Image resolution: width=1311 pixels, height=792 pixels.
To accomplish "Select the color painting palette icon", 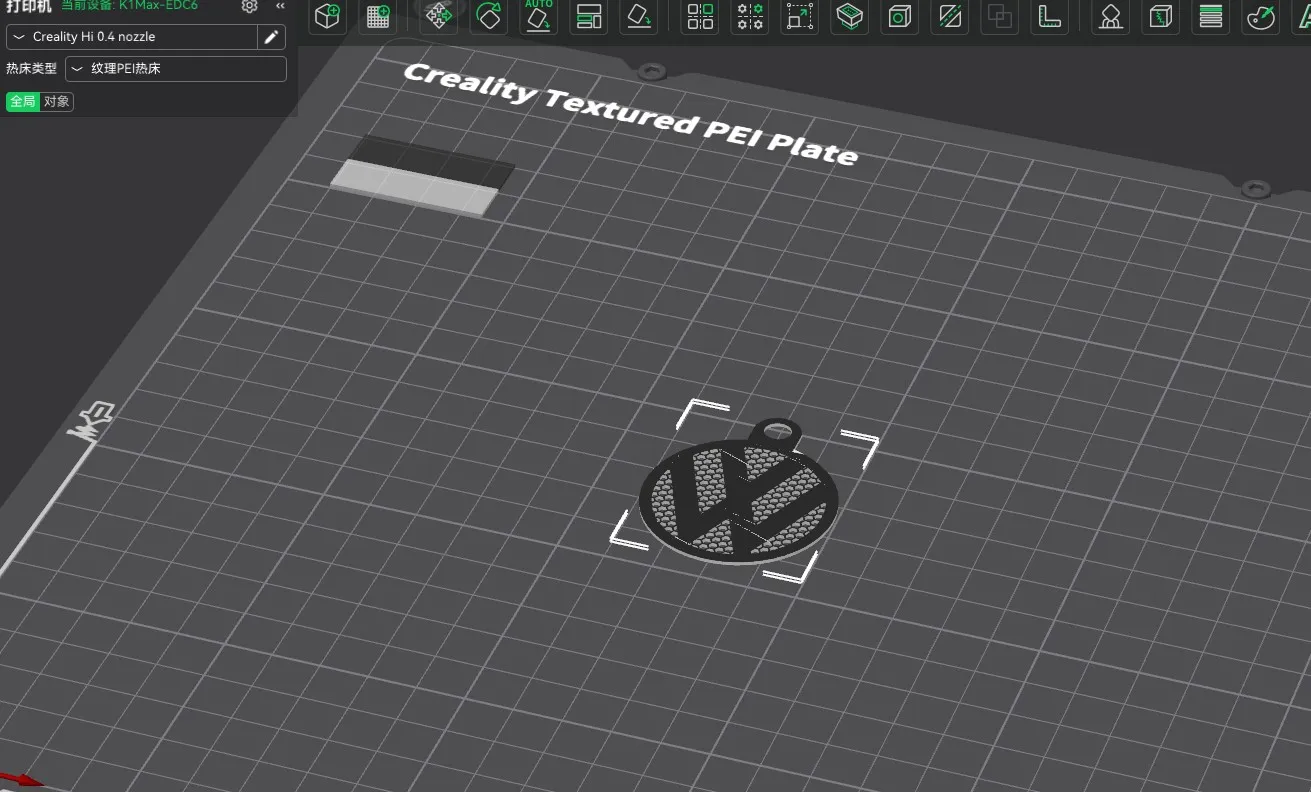I will click(1261, 16).
